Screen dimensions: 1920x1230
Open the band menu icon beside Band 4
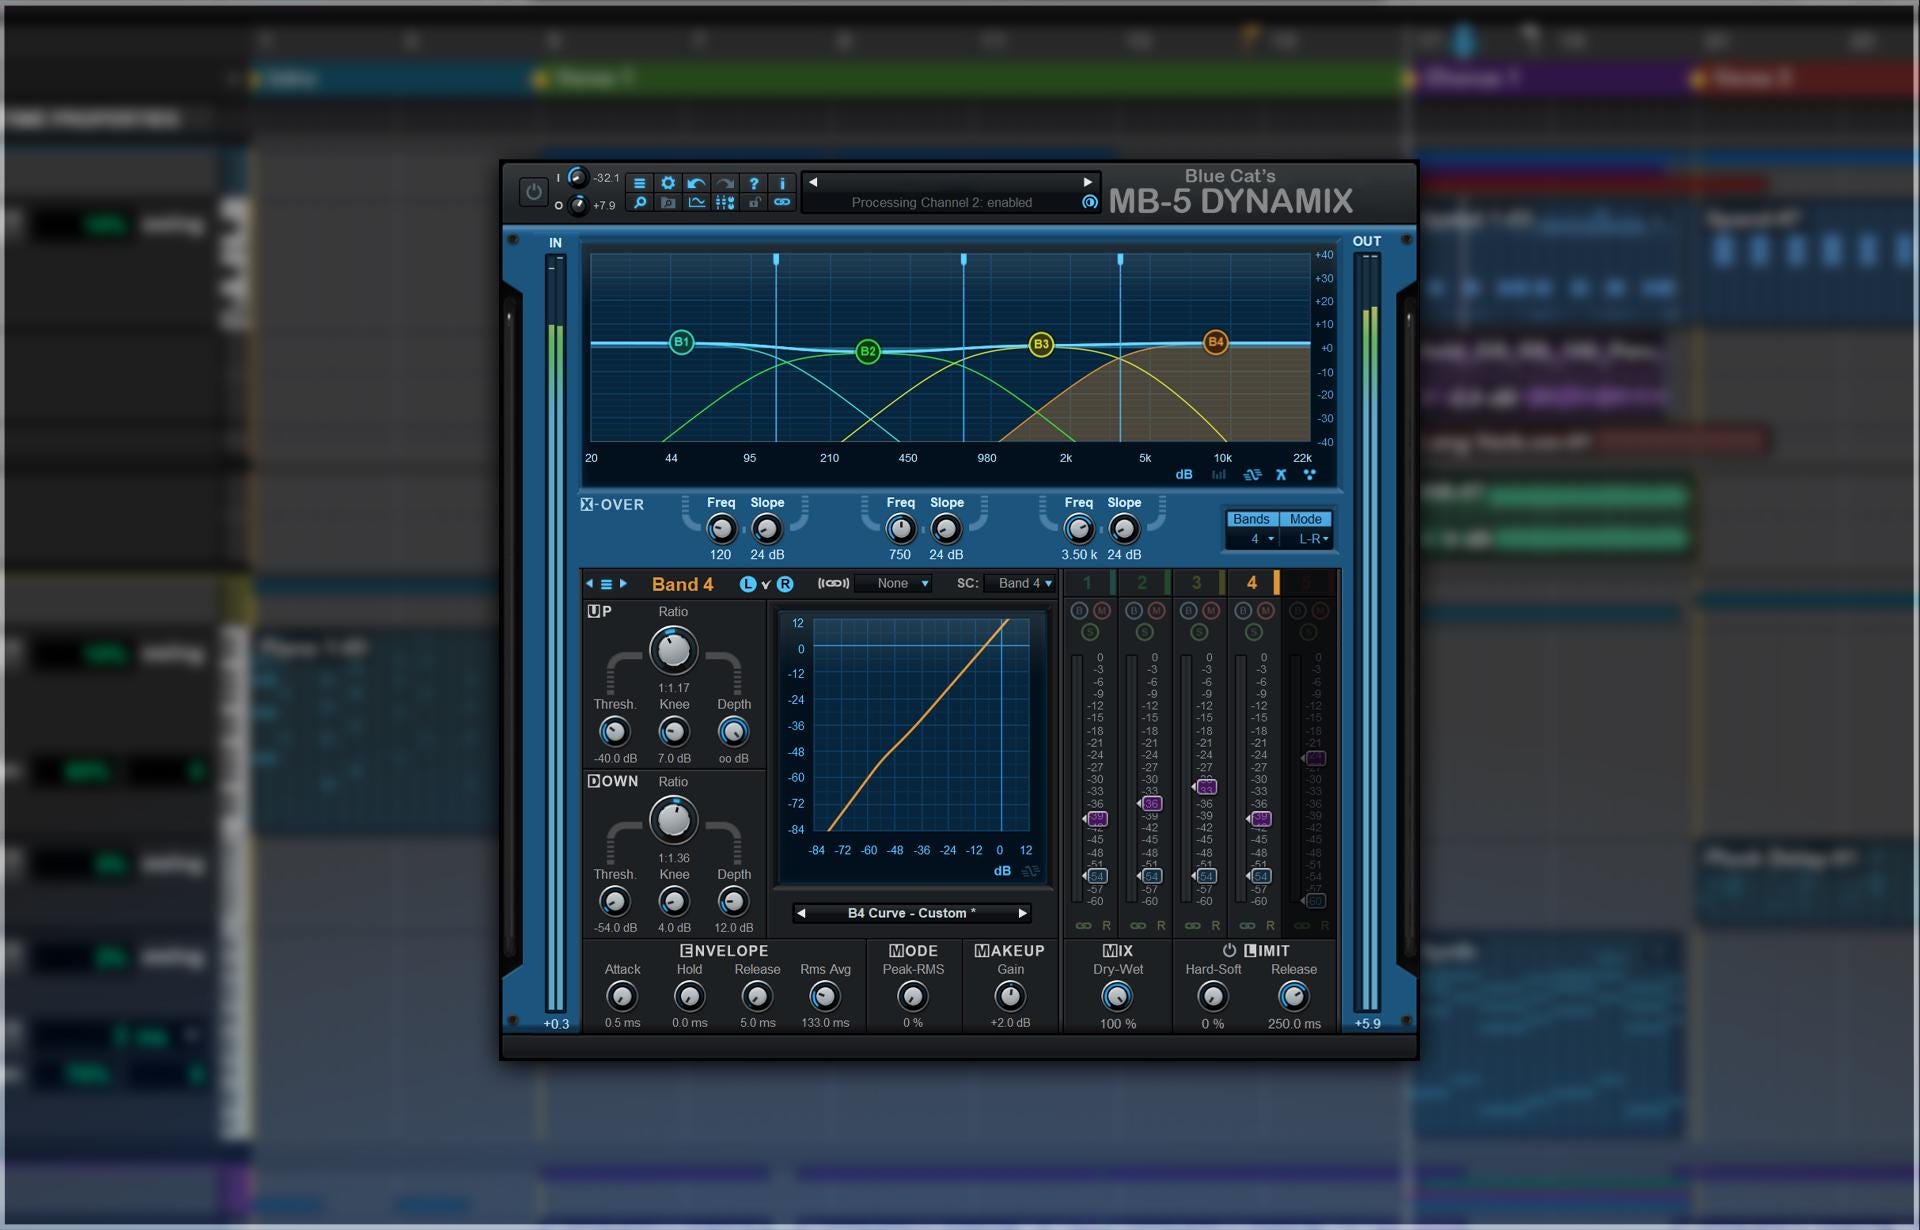[x=606, y=584]
